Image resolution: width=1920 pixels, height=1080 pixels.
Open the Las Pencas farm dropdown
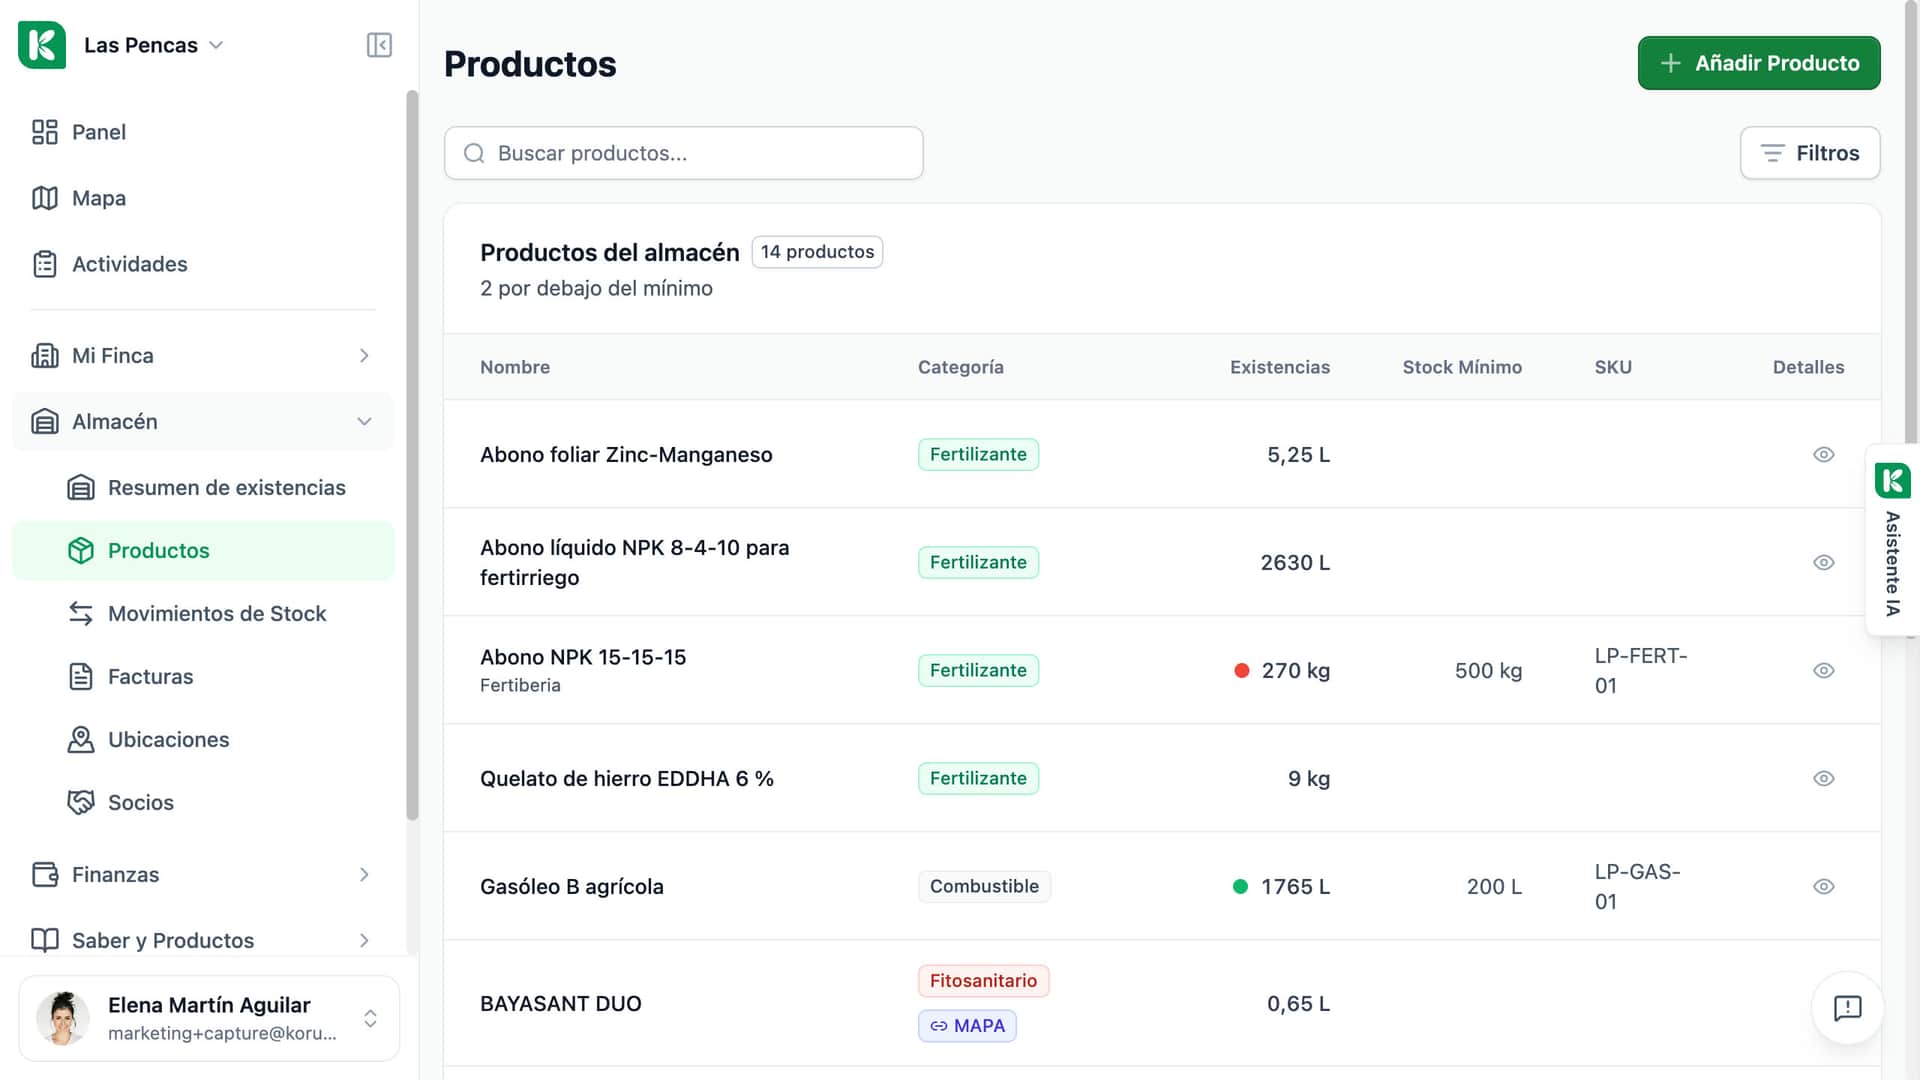153,45
